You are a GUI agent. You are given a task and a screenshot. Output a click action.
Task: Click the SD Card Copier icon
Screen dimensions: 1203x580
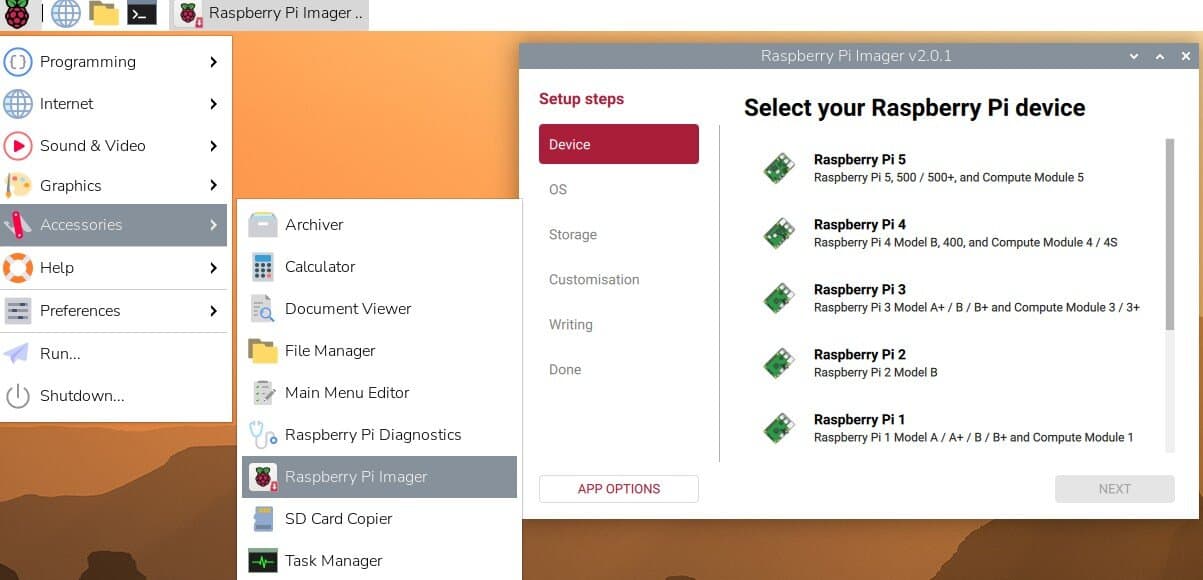pyautogui.click(x=263, y=519)
